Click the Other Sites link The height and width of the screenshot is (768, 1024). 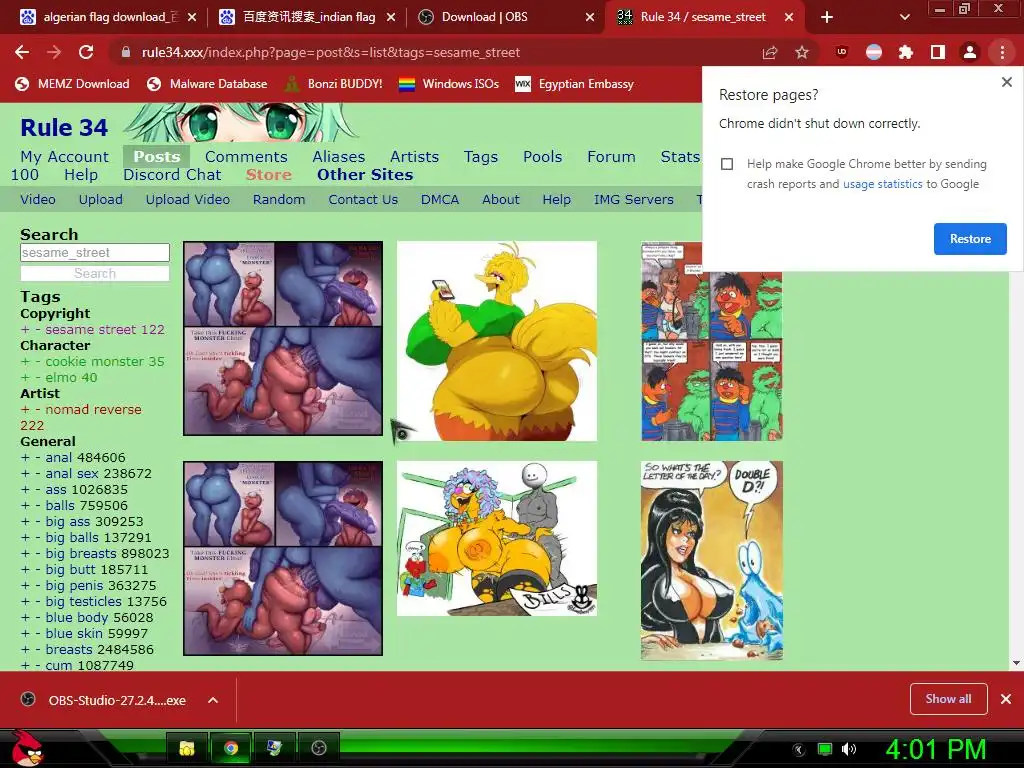tap(365, 175)
